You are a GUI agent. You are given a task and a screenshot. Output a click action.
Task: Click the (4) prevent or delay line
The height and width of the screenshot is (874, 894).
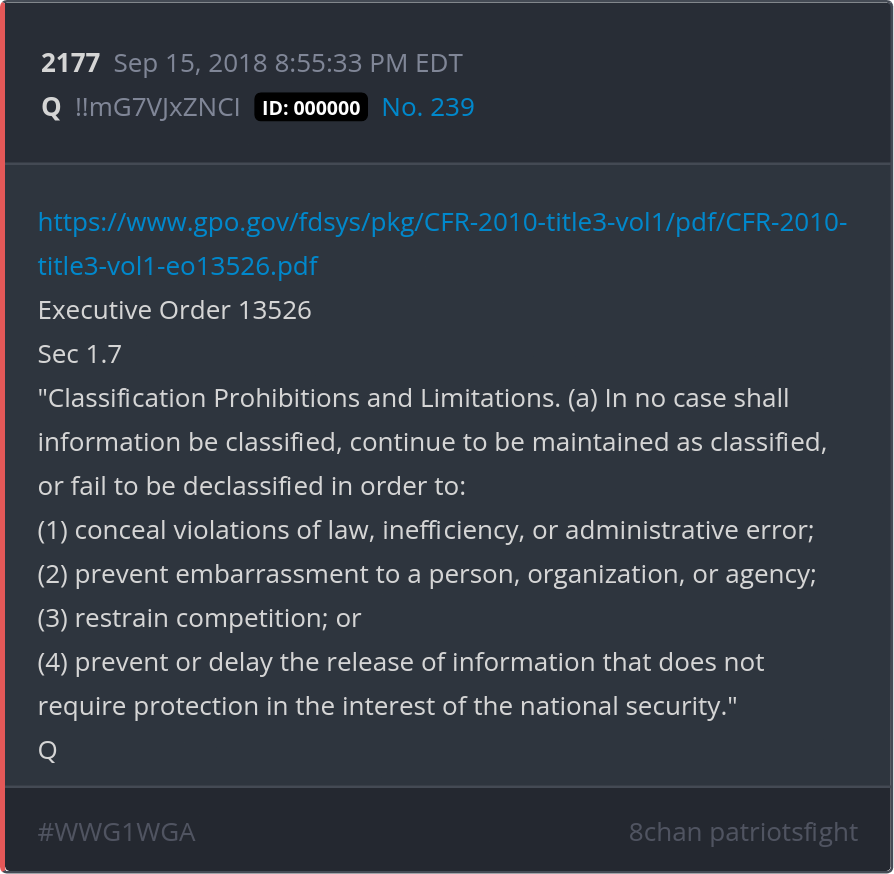(x=401, y=662)
